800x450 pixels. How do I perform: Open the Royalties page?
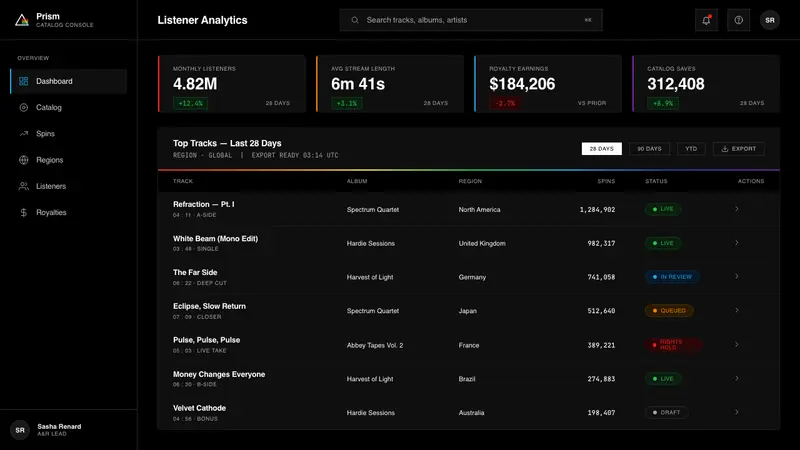coord(68,212)
